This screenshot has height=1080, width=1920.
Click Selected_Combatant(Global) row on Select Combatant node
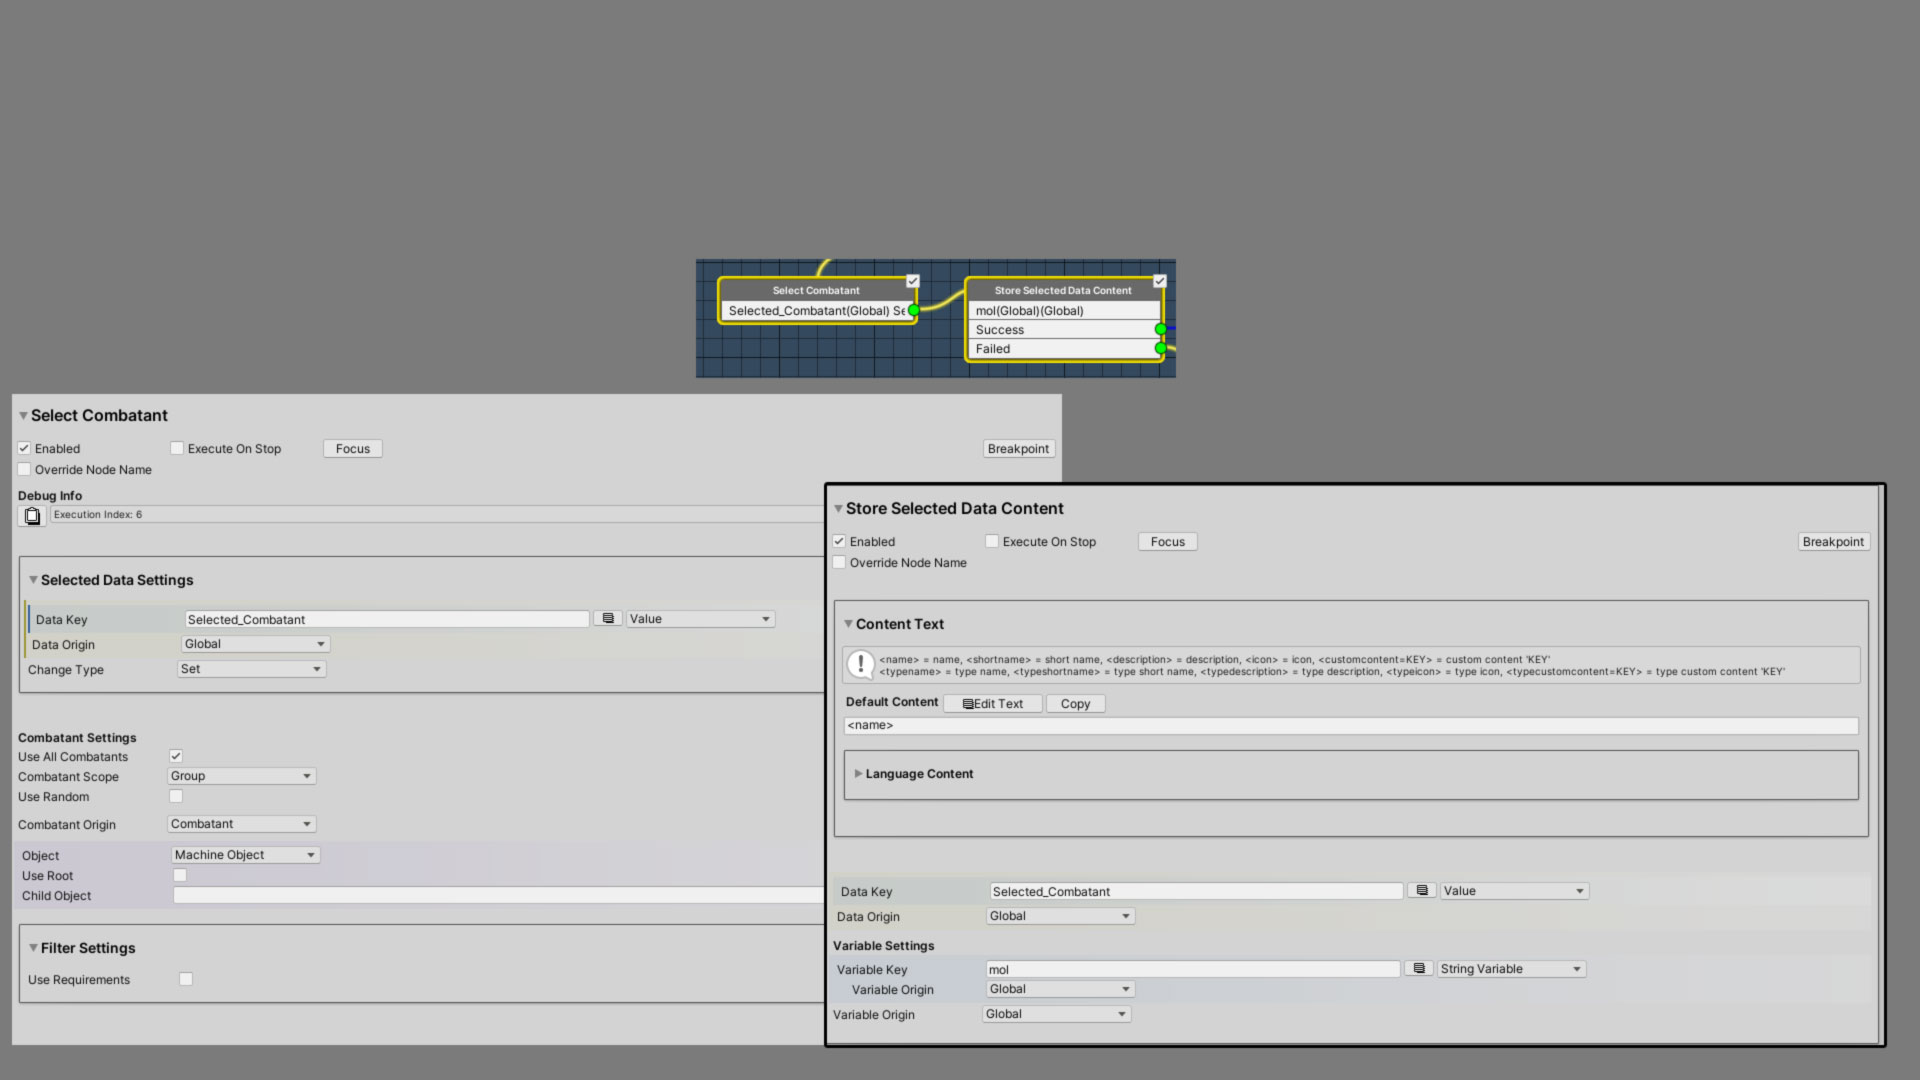815,311
